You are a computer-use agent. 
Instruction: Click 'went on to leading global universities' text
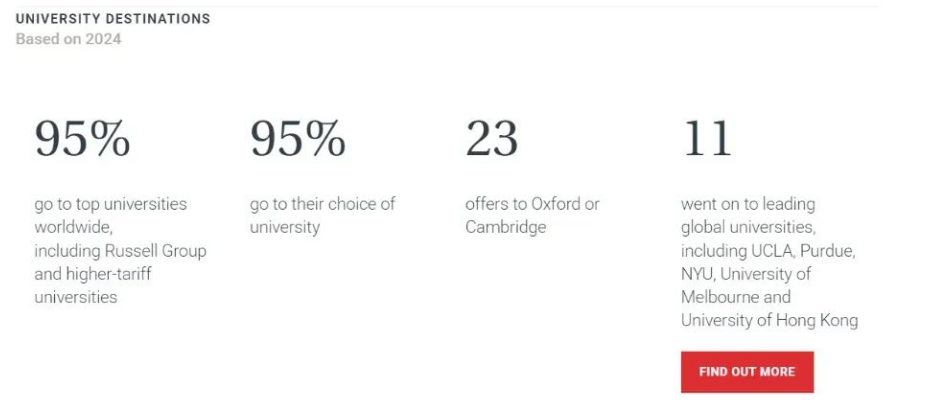pyautogui.click(x=749, y=216)
